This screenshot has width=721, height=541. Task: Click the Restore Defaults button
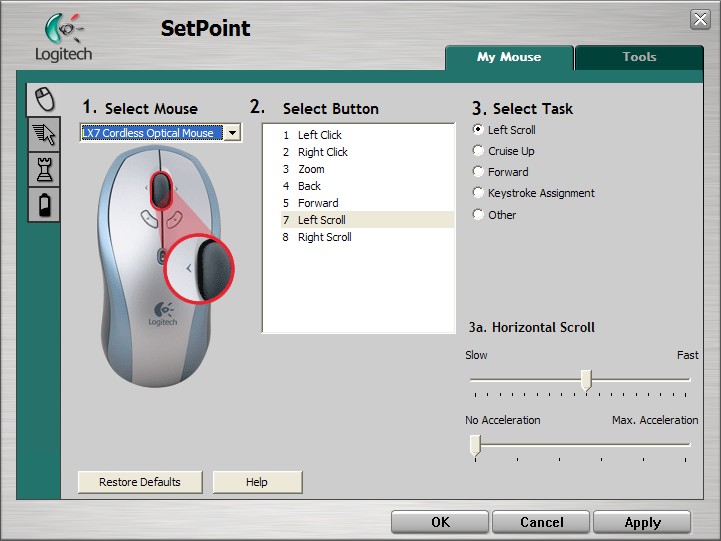140,482
